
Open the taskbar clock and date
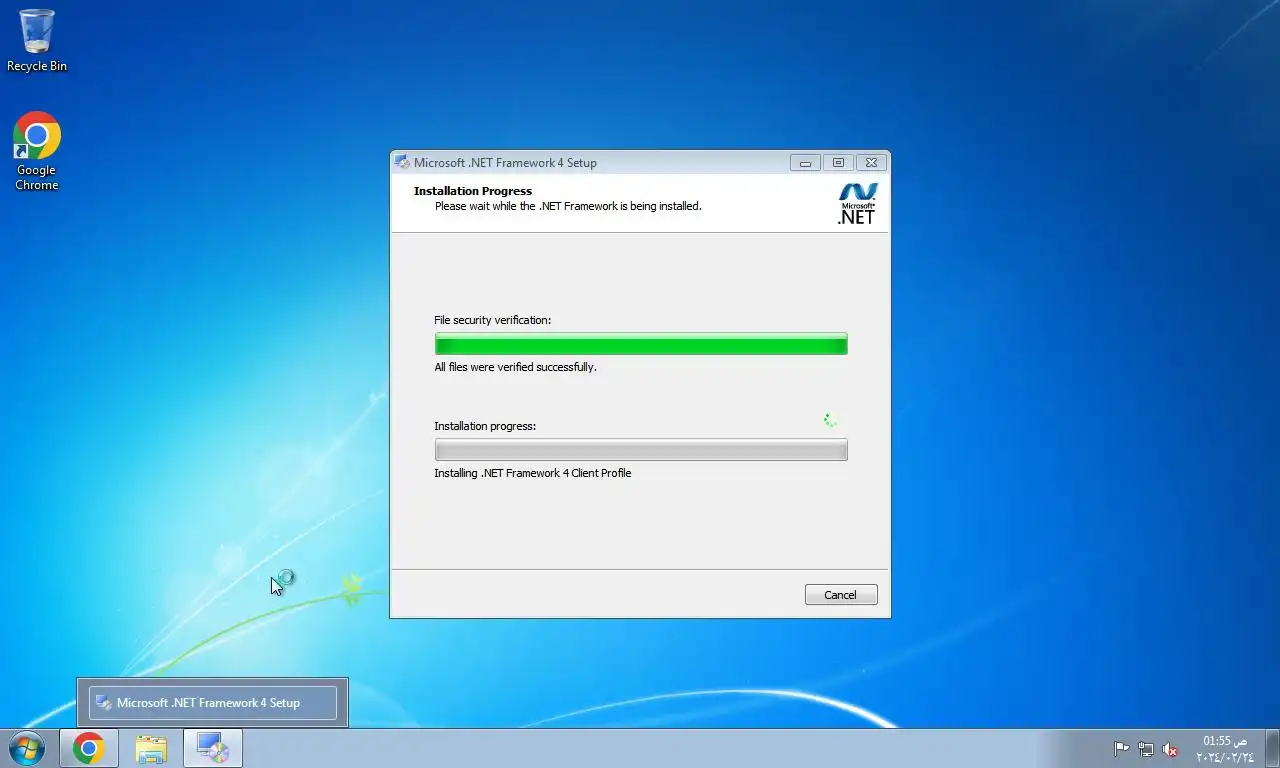[x=1225, y=749]
